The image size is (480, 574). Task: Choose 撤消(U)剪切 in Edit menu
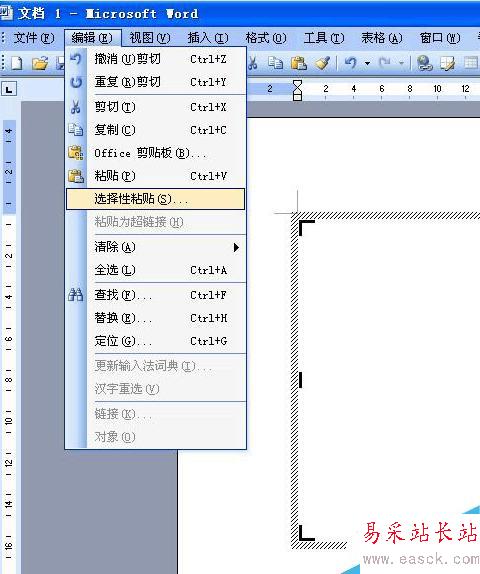[155, 59]
